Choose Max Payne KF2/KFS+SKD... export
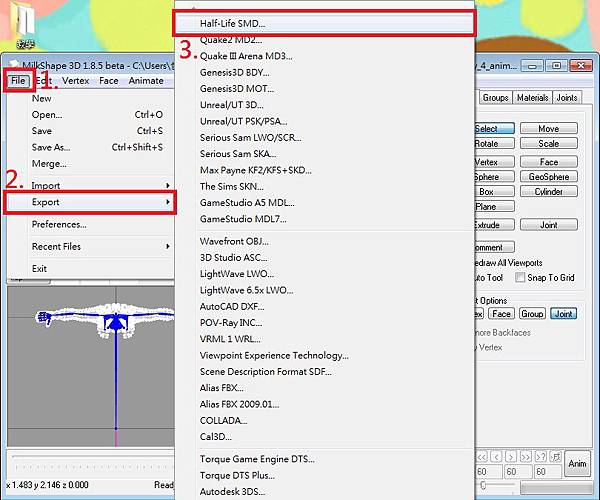Screen dimensions: 600x500 (x=324, y=170)
